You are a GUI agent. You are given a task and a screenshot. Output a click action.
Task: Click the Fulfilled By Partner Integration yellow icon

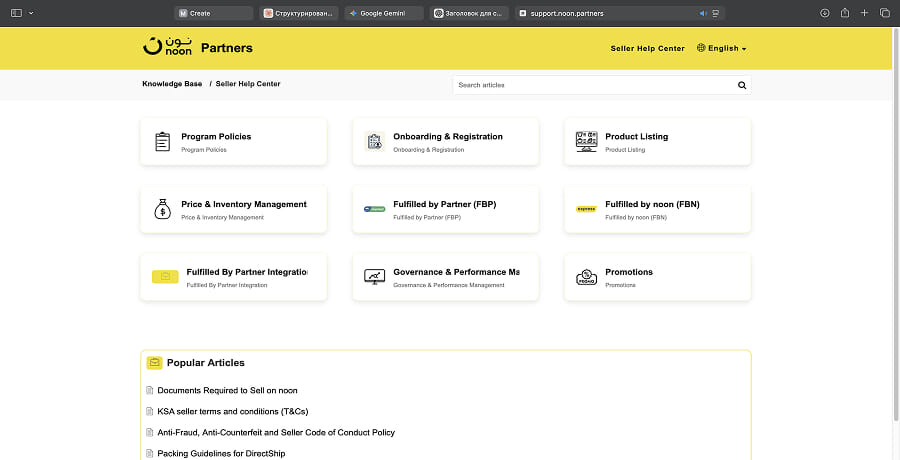point(165,277)
